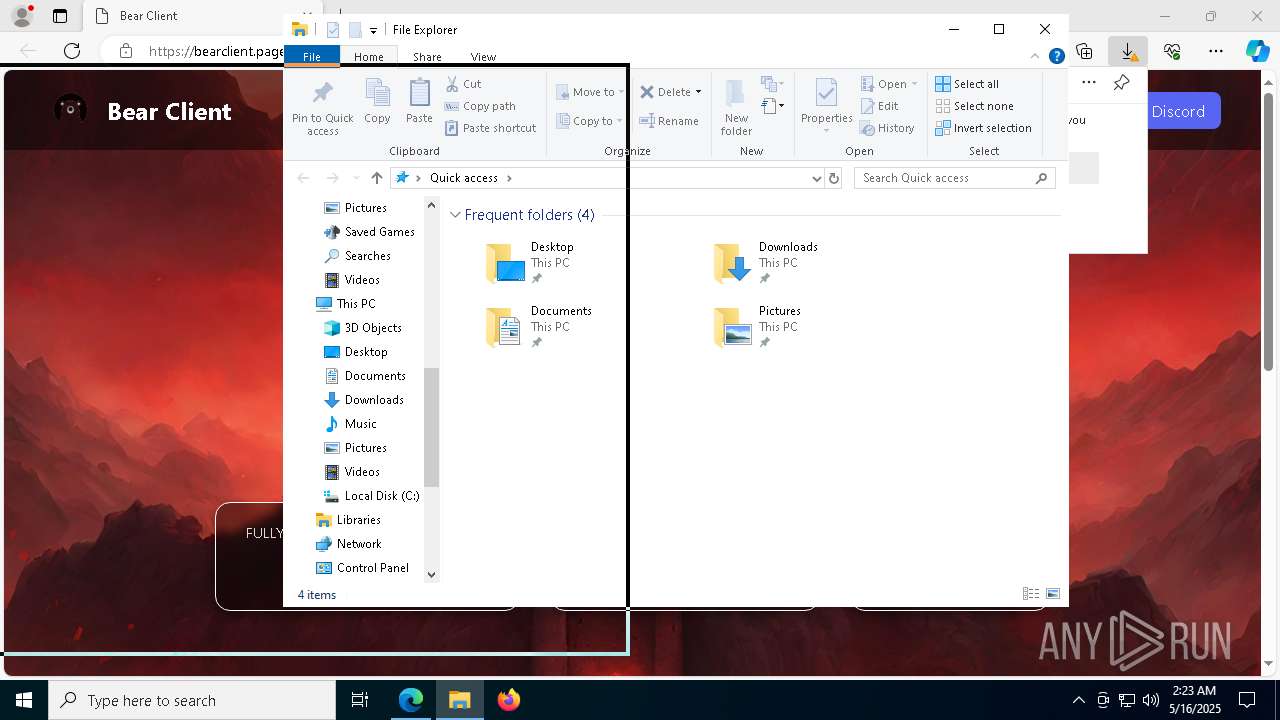The width and height of the screenshot is (1280, 720).
Task: Open File Explorer help icon
Action: pos(1056,57)
